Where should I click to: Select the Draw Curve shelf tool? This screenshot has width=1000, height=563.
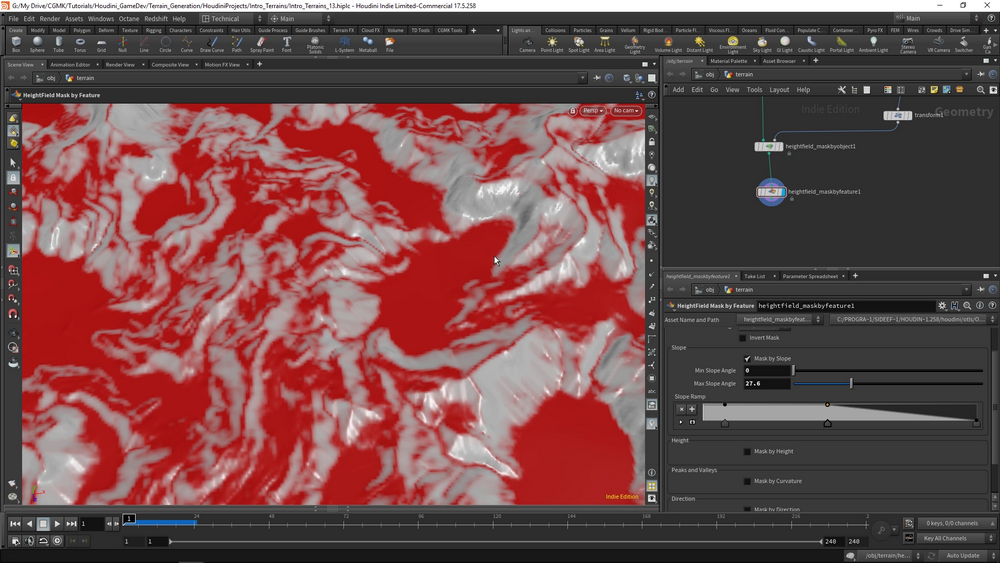tap(212, 44)
